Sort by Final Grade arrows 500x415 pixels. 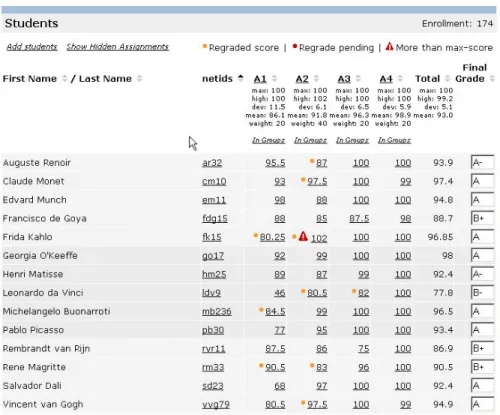[x=492, y=79]
